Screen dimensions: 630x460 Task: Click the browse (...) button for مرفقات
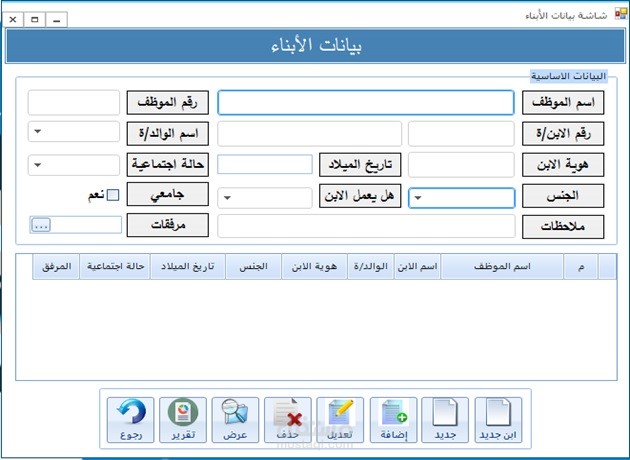(x=41, y=225)
